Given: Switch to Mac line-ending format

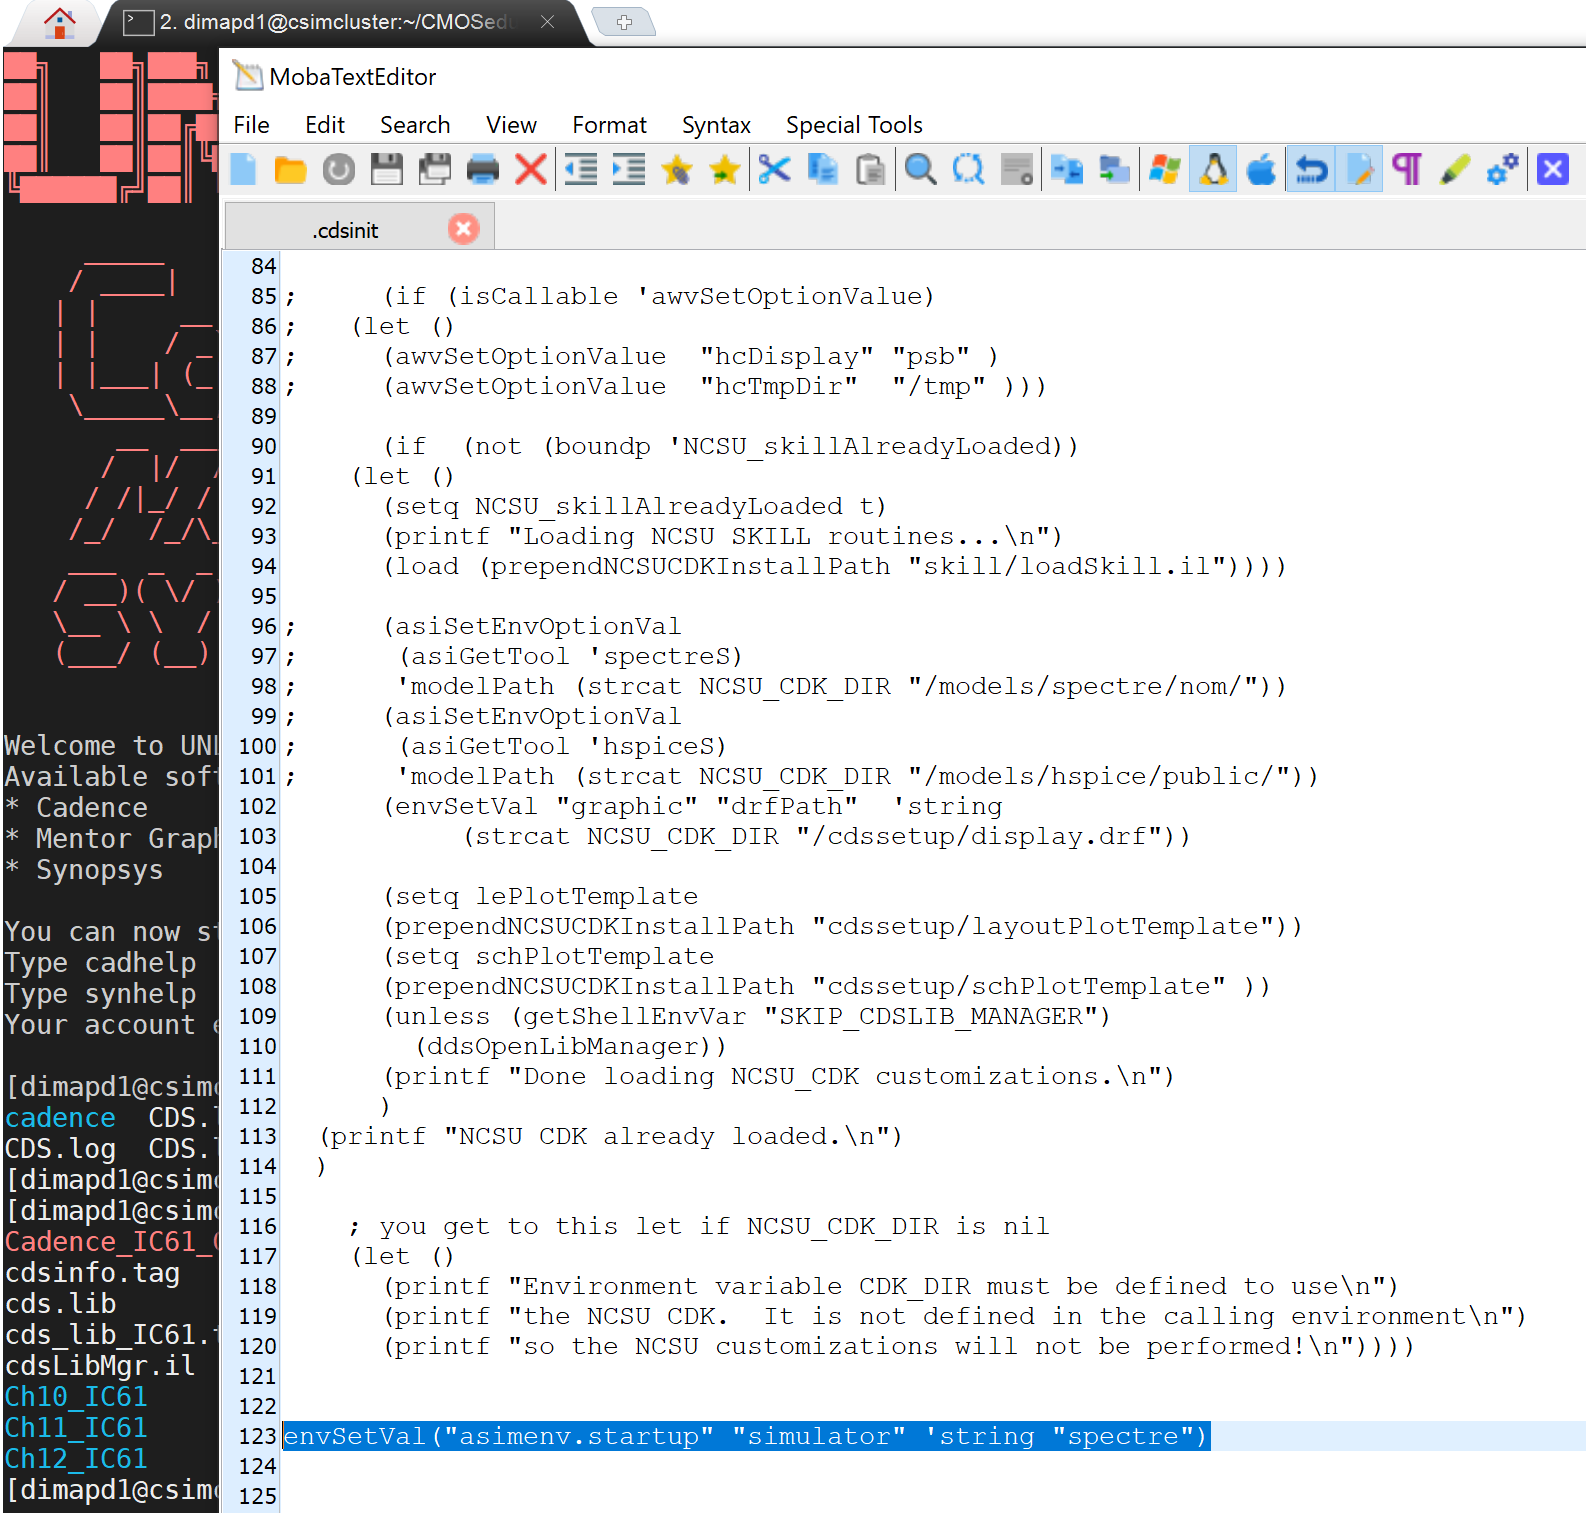Looking at the screenshot, I should point(1261,170).
